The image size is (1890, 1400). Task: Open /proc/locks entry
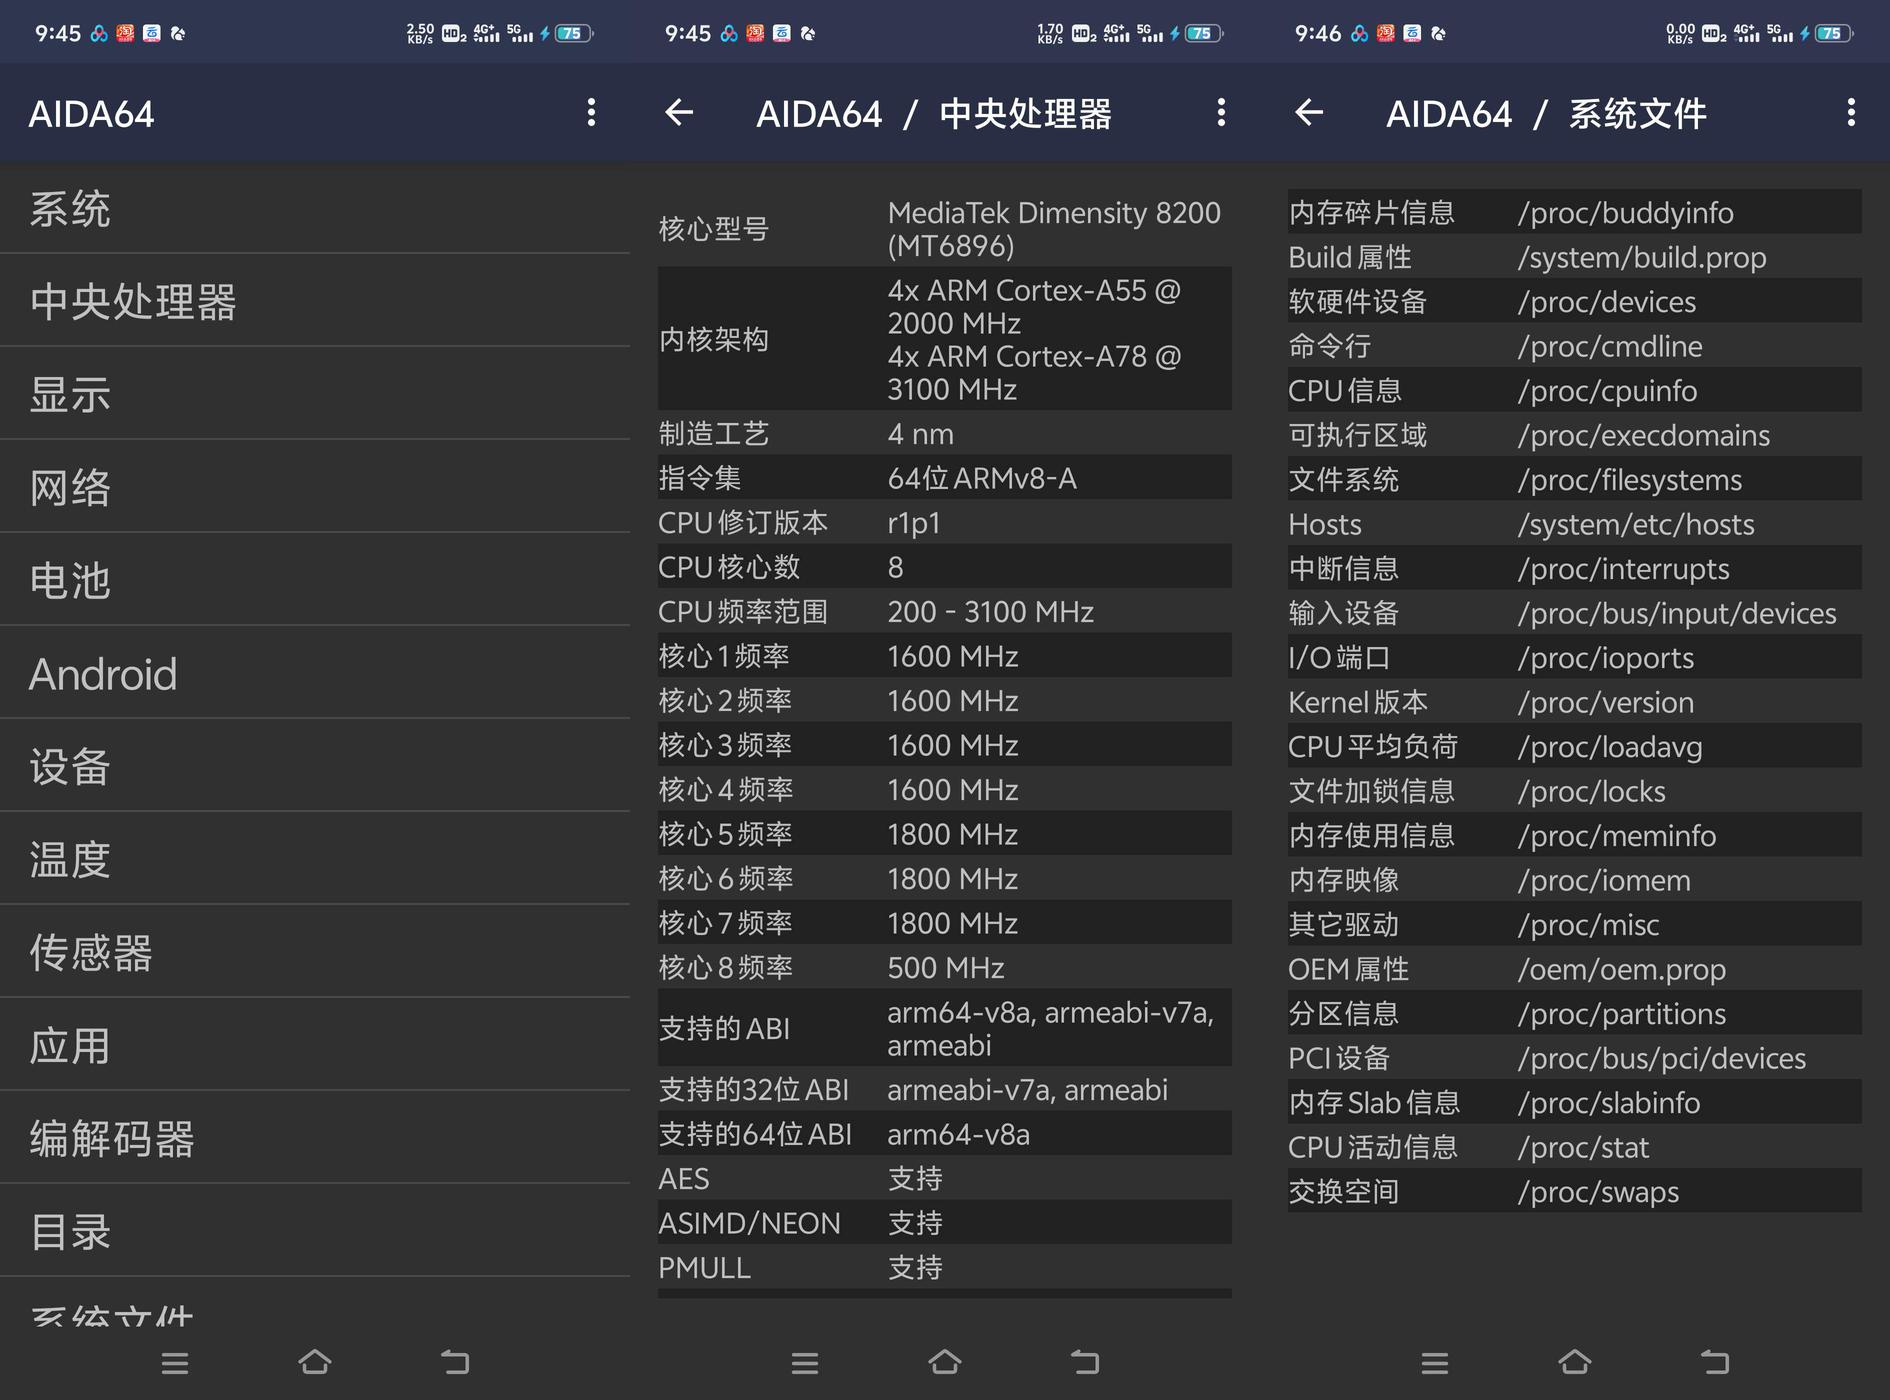pyautogui.click(x=1575, y=791)
